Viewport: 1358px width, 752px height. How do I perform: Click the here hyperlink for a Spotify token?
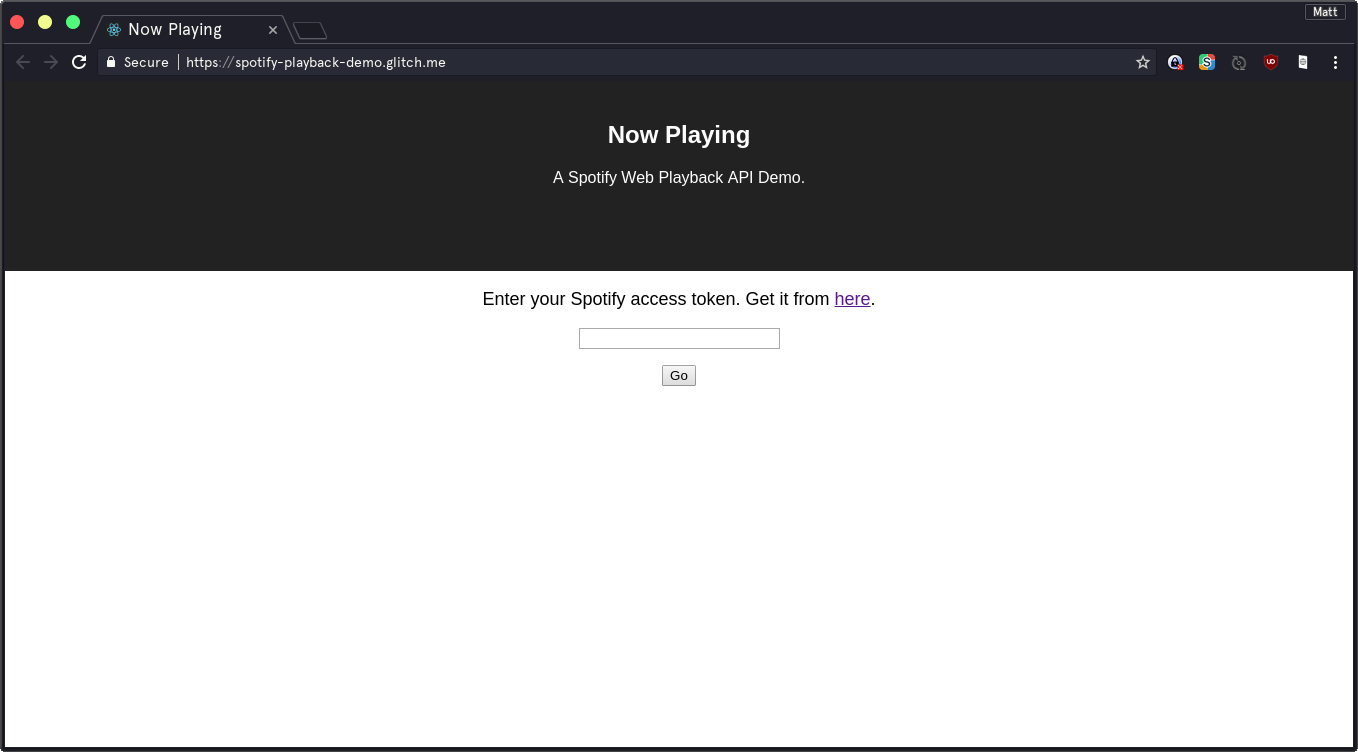pyautogui.click(x=852, y=299)
